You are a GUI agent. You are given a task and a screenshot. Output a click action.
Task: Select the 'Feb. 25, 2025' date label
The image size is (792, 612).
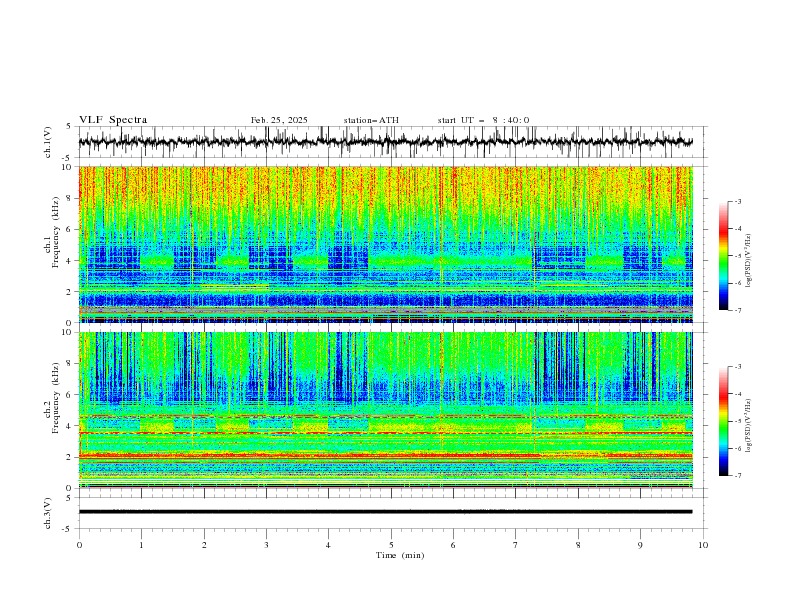coord(279,120)
